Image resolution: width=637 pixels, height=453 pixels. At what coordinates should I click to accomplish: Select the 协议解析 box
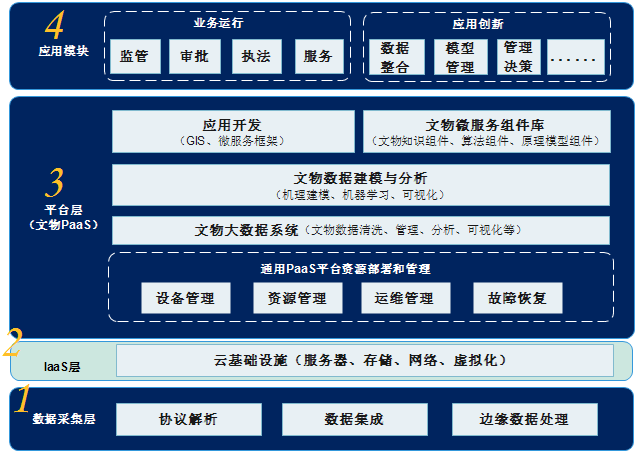point(188,418)
